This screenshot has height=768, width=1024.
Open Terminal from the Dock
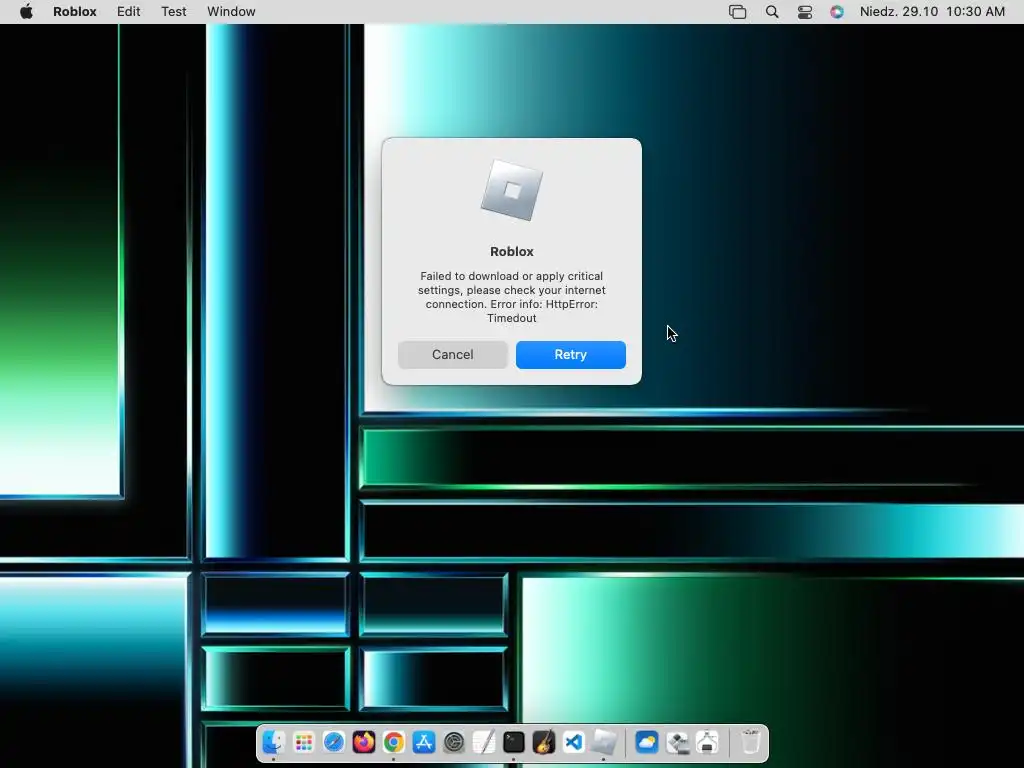click(x=514, y=743)
